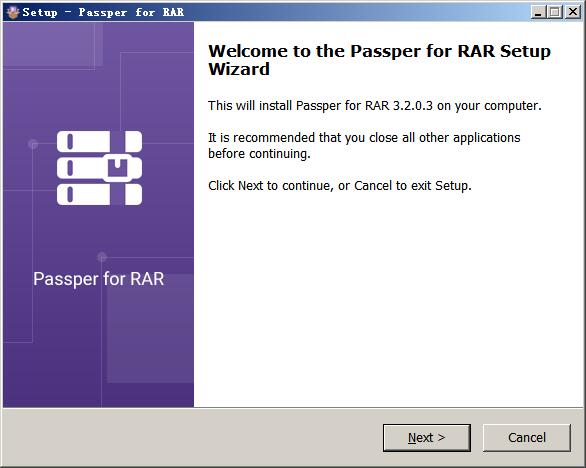This screenshot has height=468, width=586.
Task: Click the small circle node left of archive logo
Action: coord(33,144)
